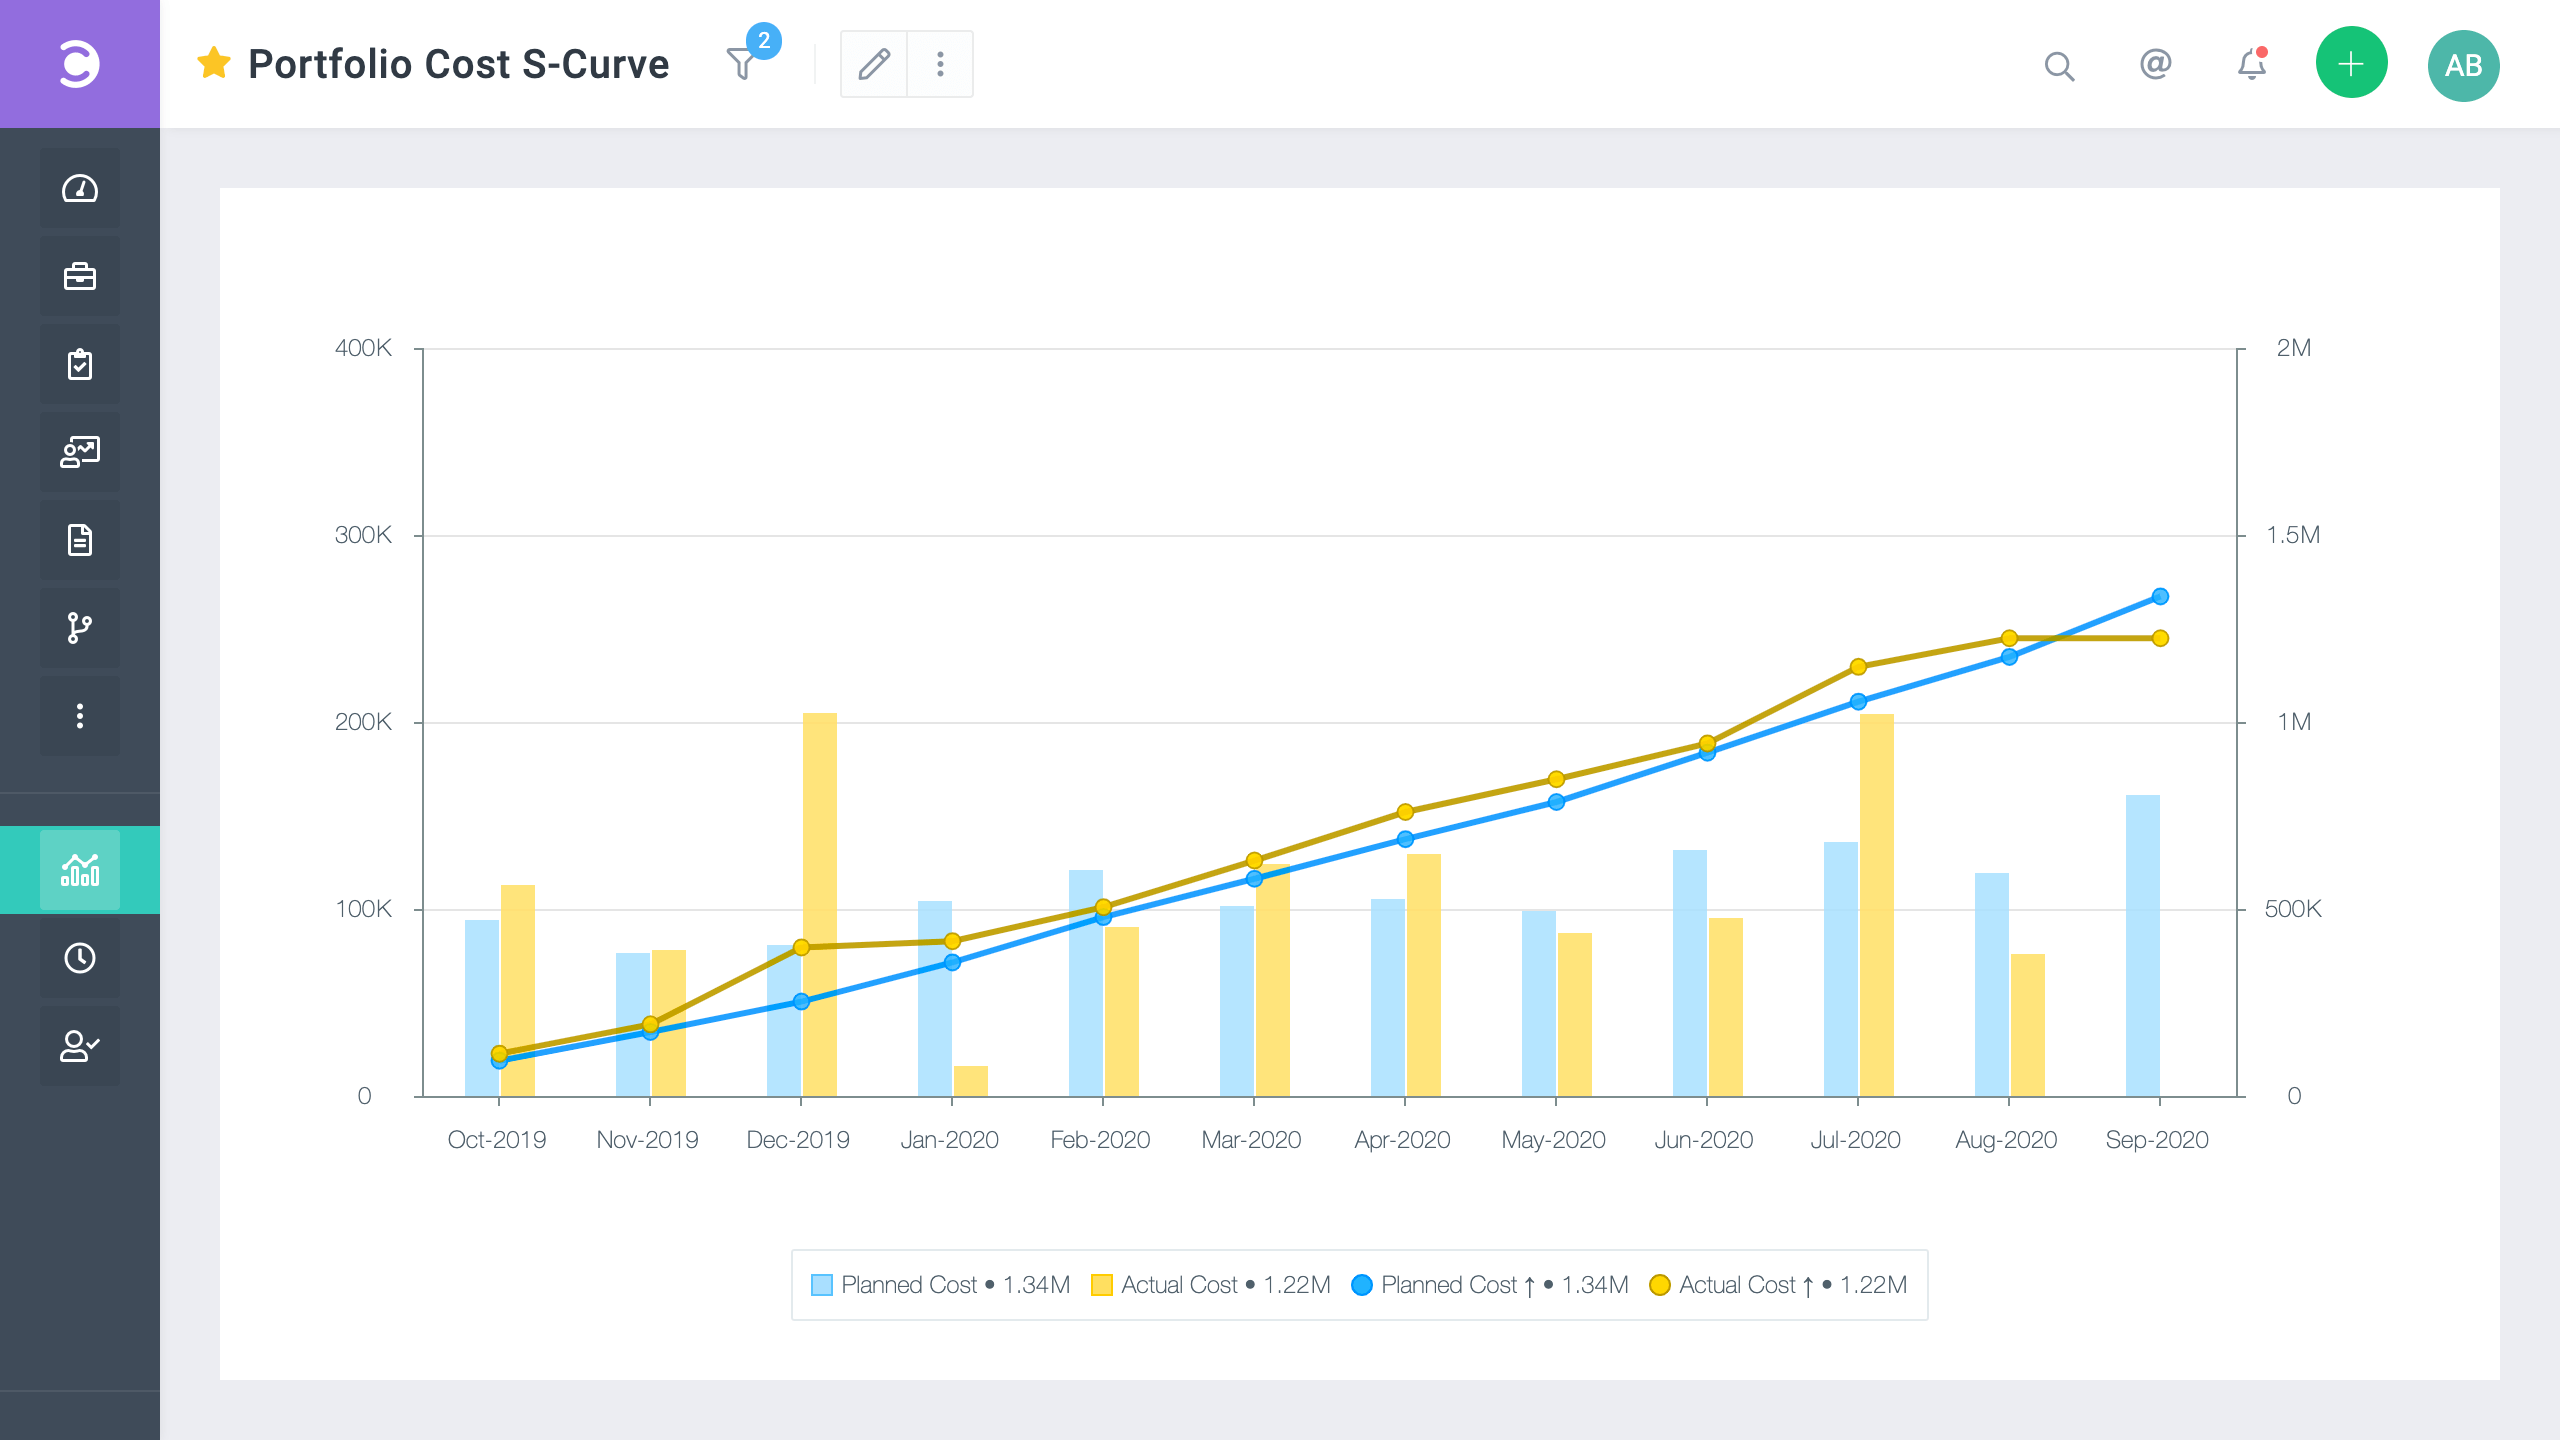Click the pencil edit report button
This screenshot has width=2560, height=1440.
[x=874, y=64]
